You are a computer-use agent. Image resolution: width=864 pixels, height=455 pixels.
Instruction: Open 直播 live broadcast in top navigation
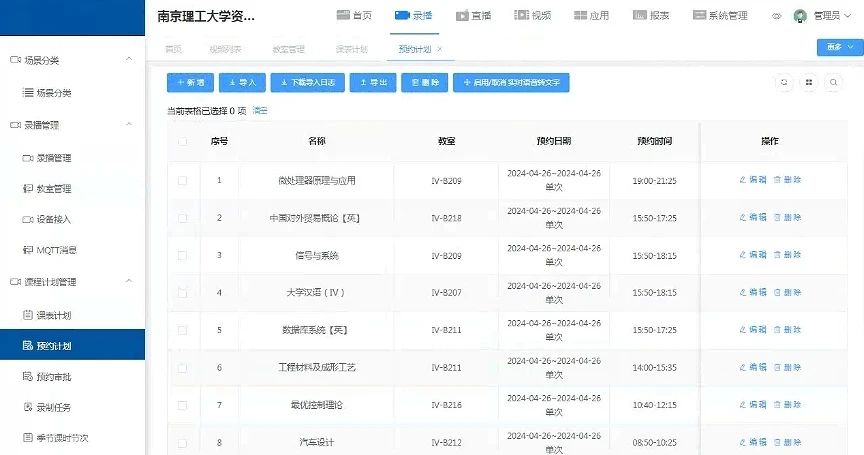(474, 16)
